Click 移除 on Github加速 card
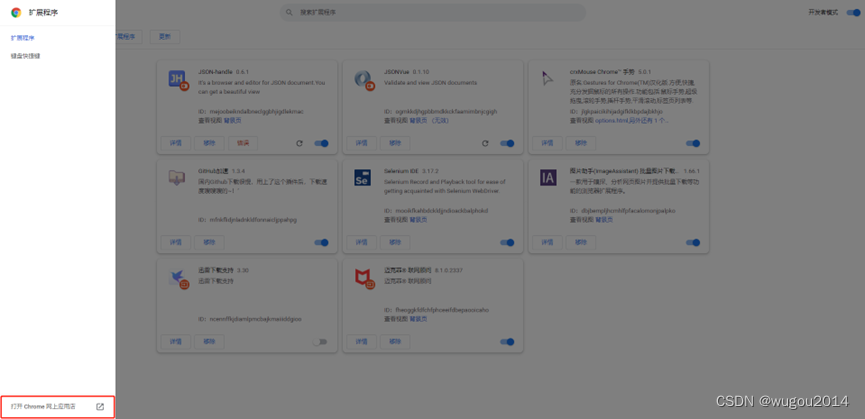The image size is (865, 419). pyautogui.click(x=209, y=243)
